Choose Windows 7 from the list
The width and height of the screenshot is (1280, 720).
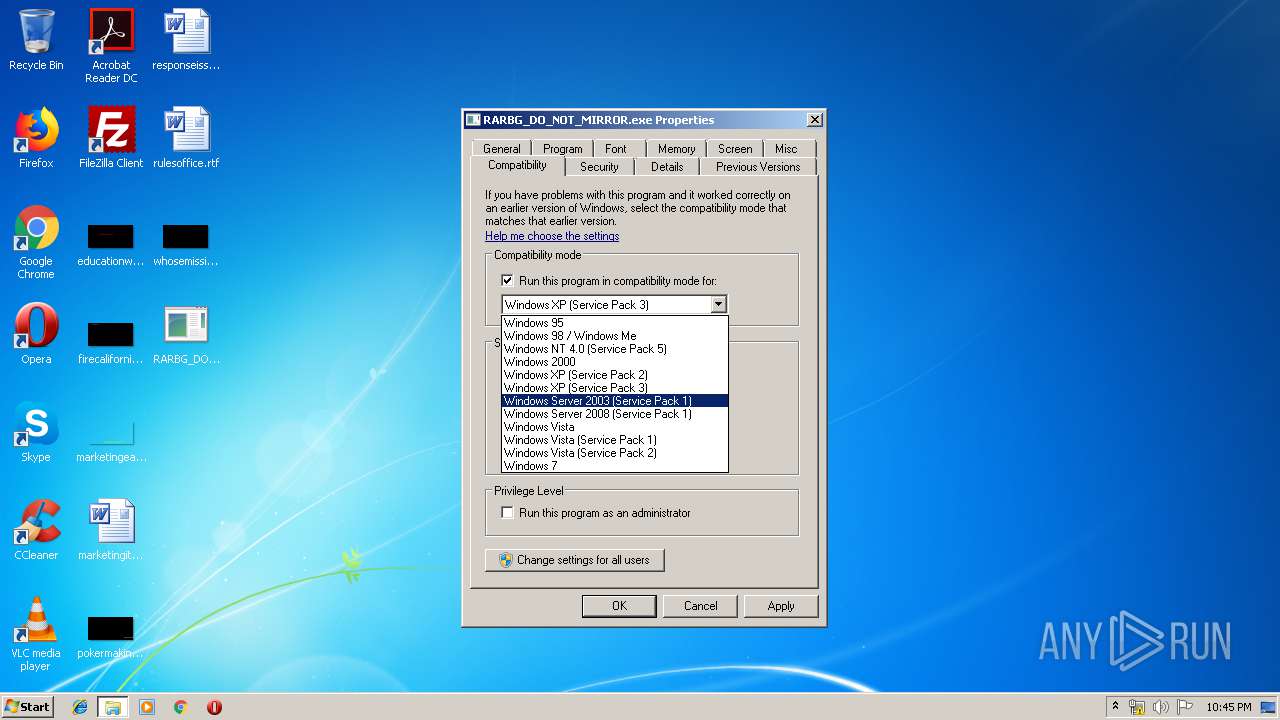614,466
